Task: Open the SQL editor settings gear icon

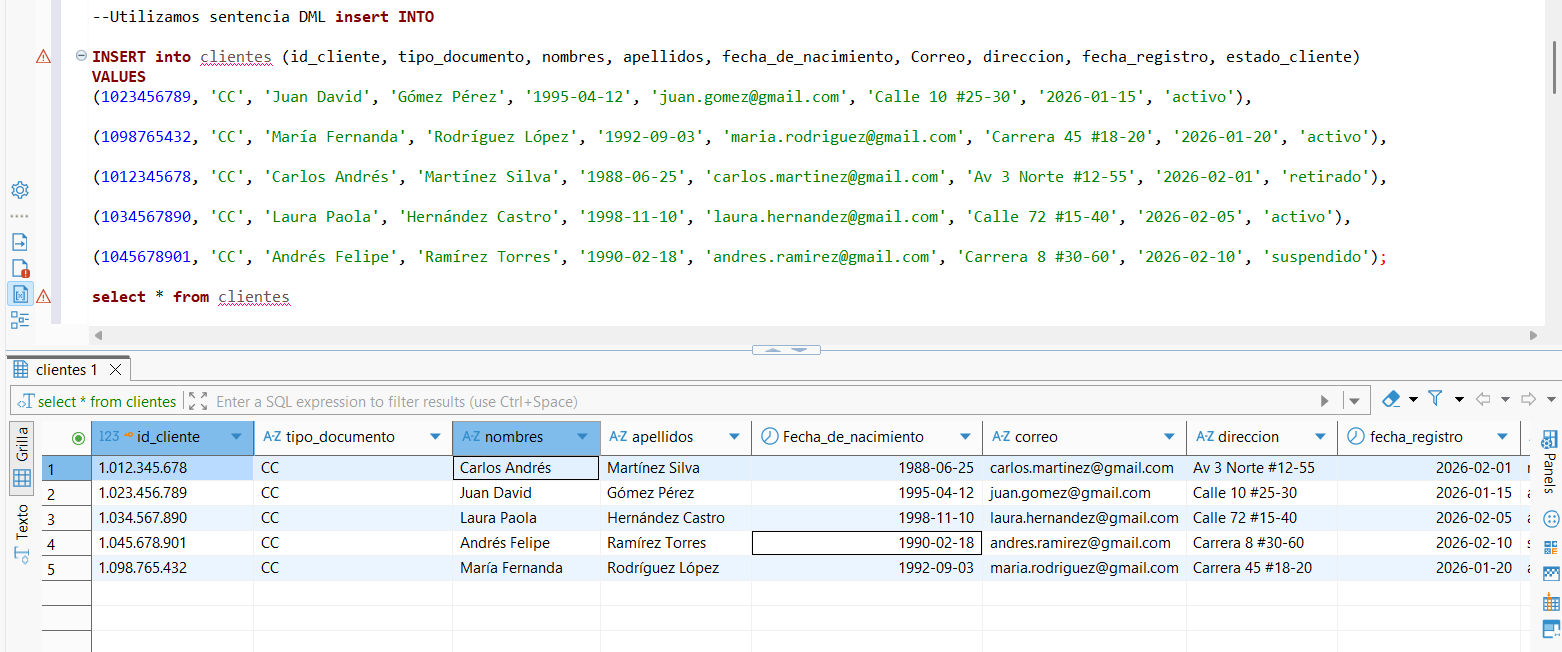Action: tap(19, 190)
